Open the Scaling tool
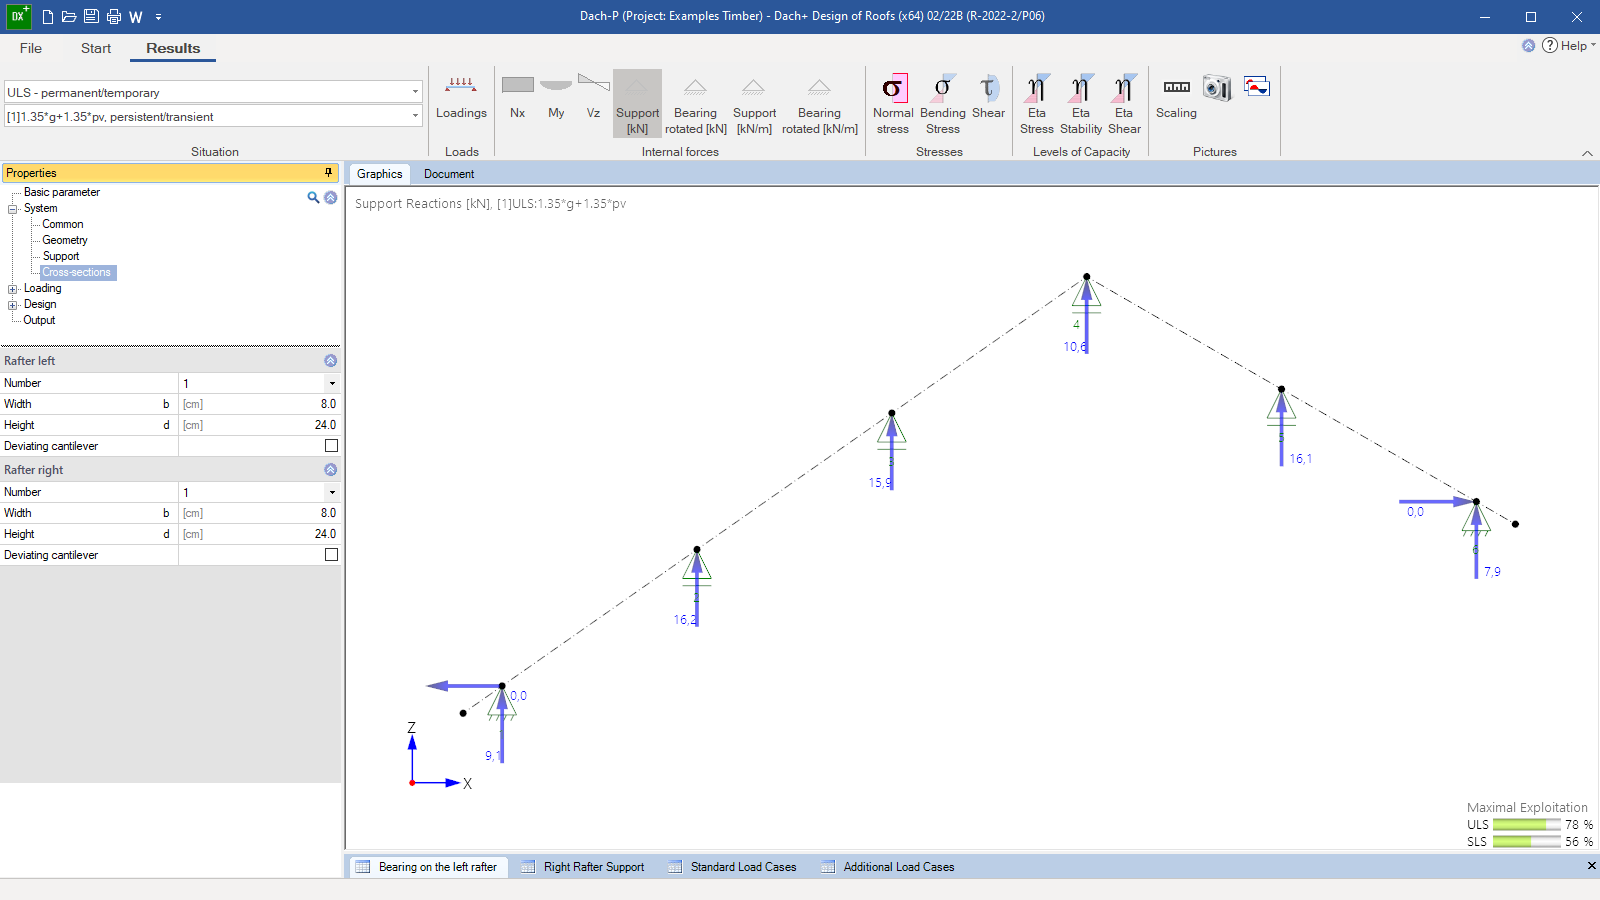Viewport: 1600px width, 900px height. point(1176,98)
